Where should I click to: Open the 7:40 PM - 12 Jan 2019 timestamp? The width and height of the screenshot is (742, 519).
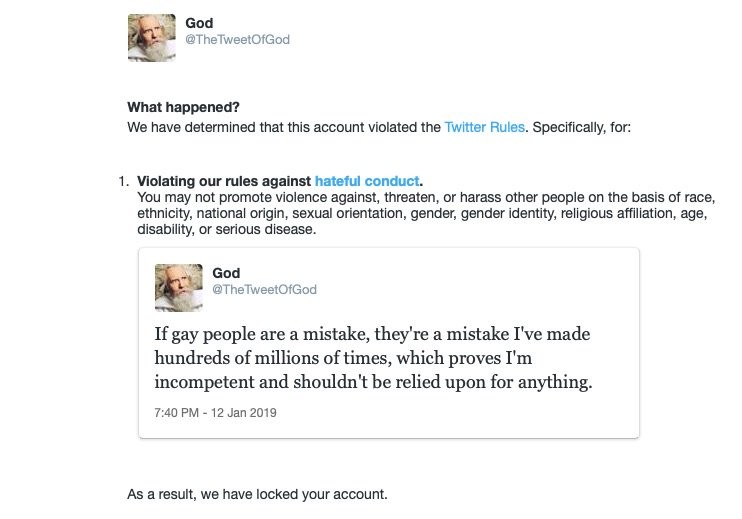click(215, 412)
